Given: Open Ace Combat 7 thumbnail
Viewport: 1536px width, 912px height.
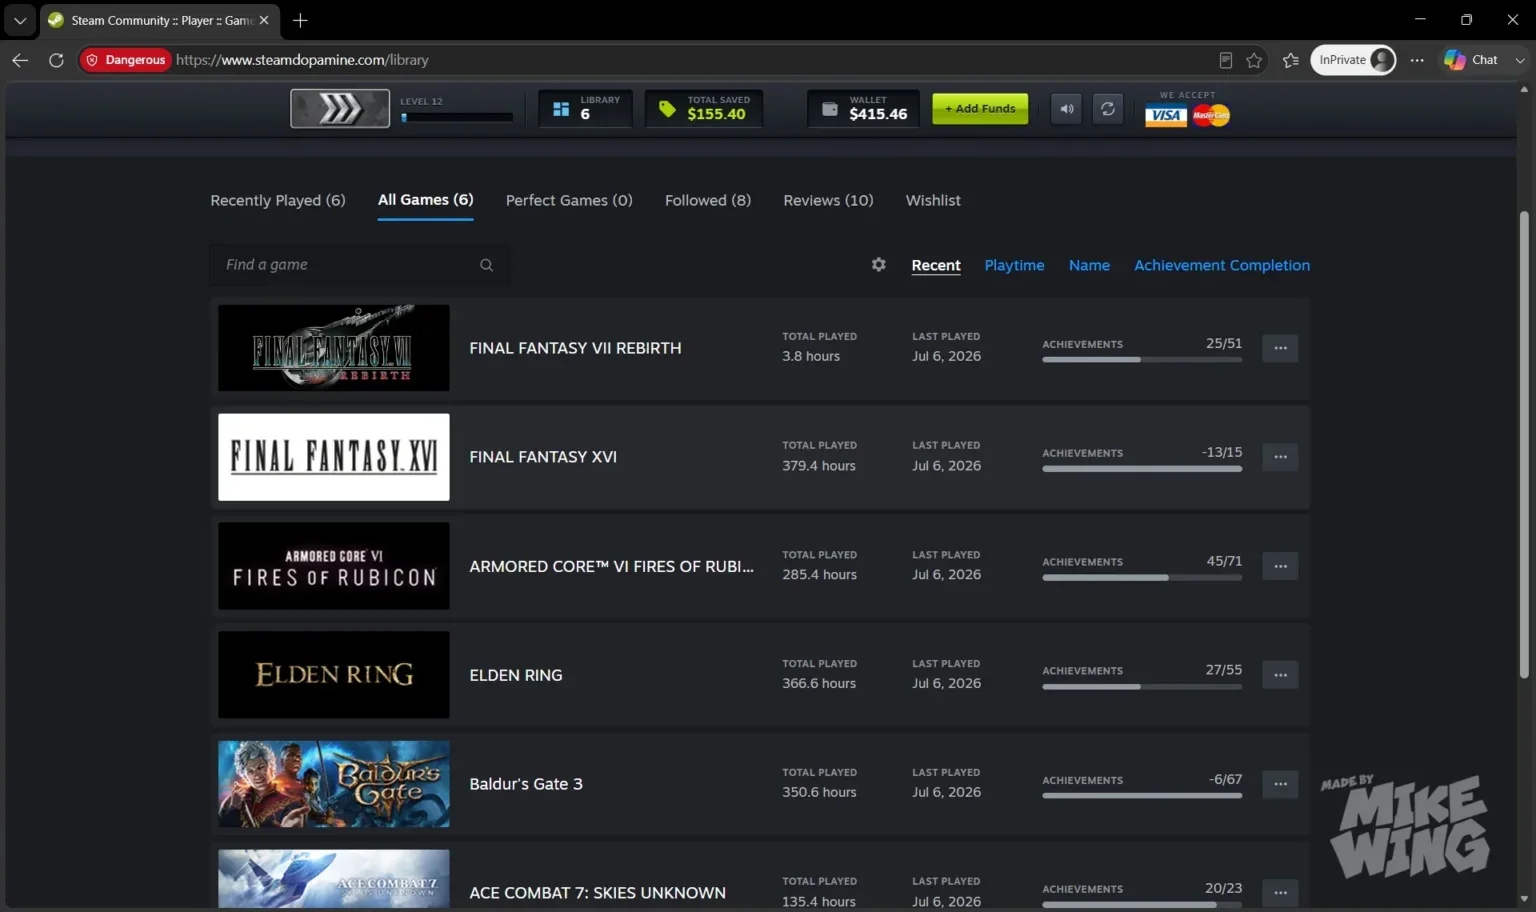Looking at the screenshot, I should [x=334, y=879].
